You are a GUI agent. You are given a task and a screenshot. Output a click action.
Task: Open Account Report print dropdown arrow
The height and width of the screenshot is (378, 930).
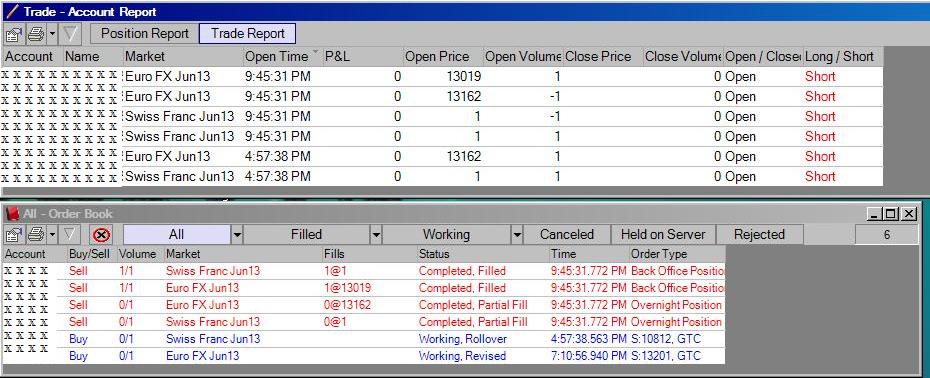click(x=52, y=34)
